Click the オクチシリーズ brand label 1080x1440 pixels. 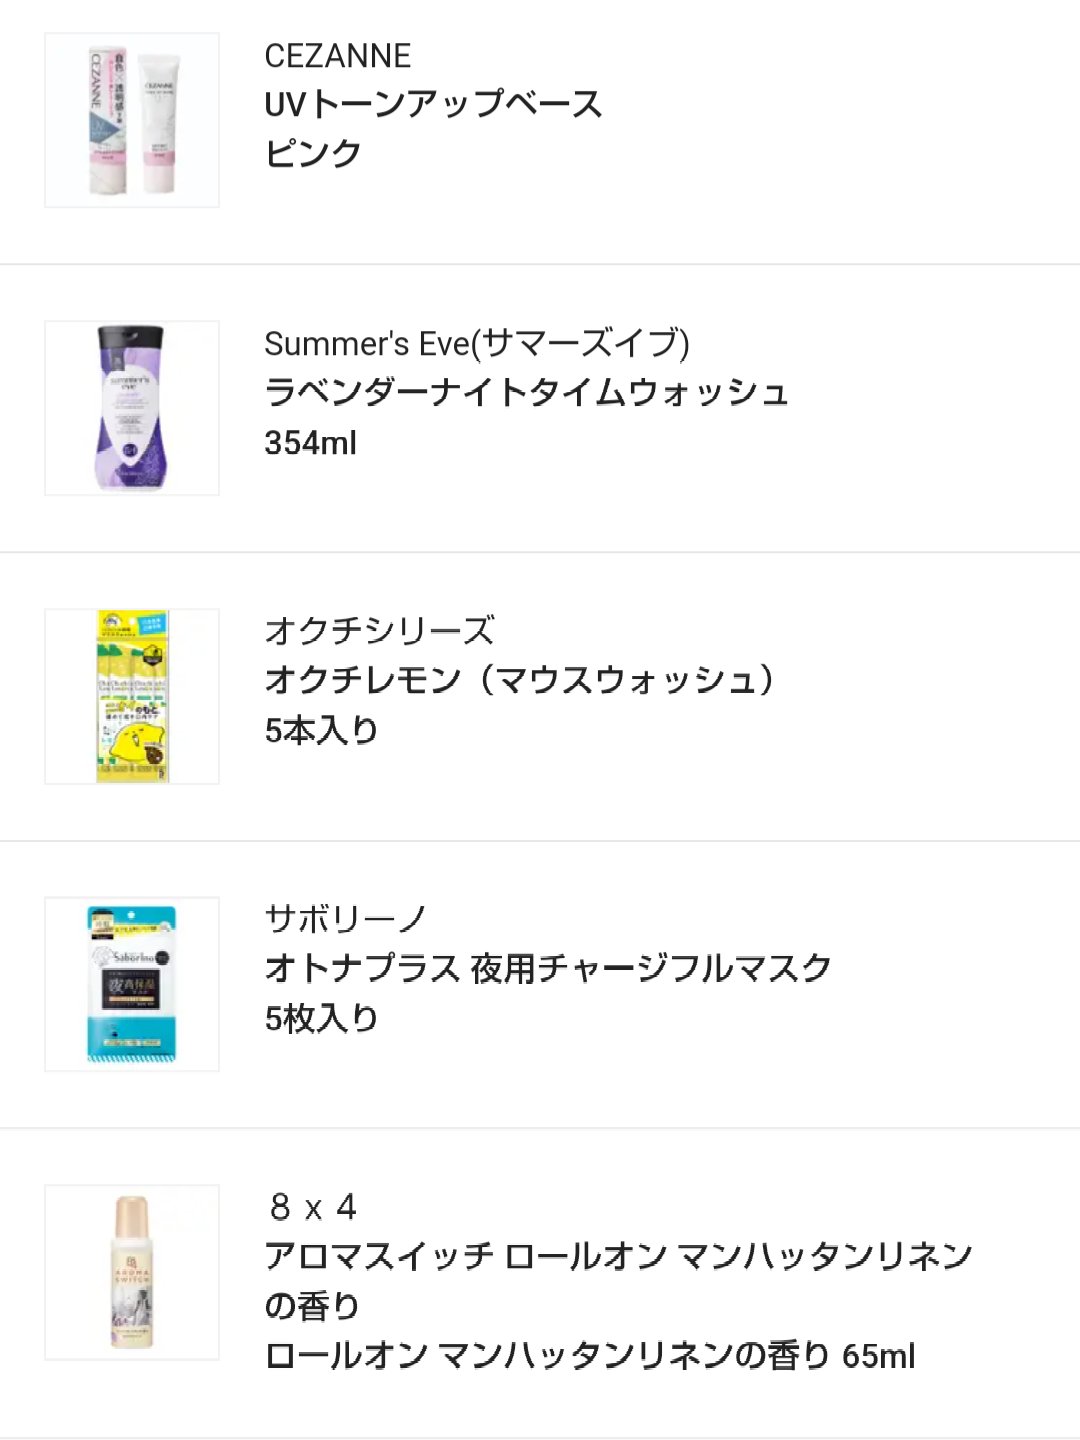click(x=379, y=631)
